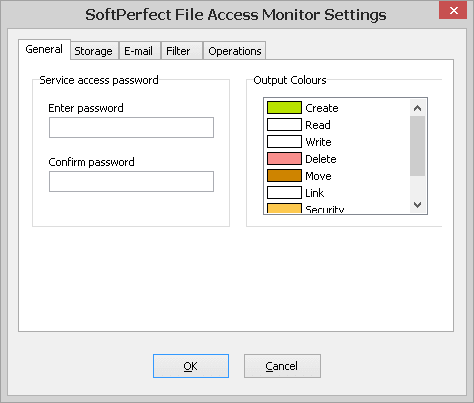Click the pink Delete colour swatch

point(284,159)
